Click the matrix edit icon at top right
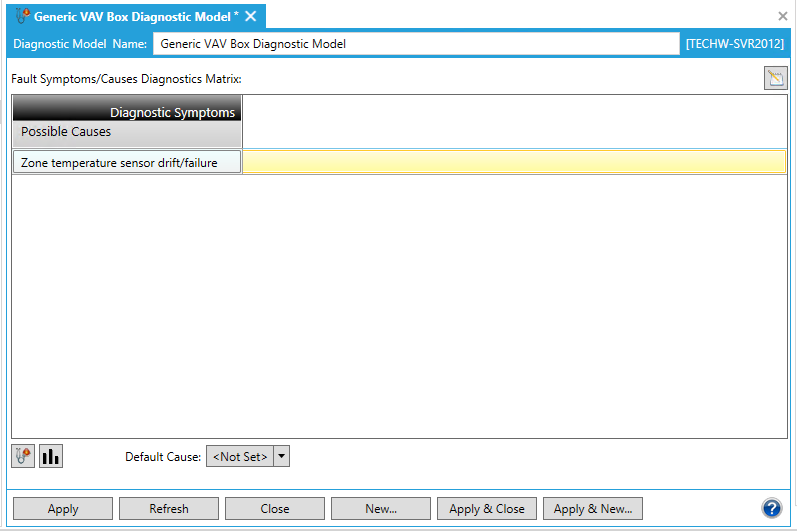This screenshot has height=531, width=797. (775, 79)
